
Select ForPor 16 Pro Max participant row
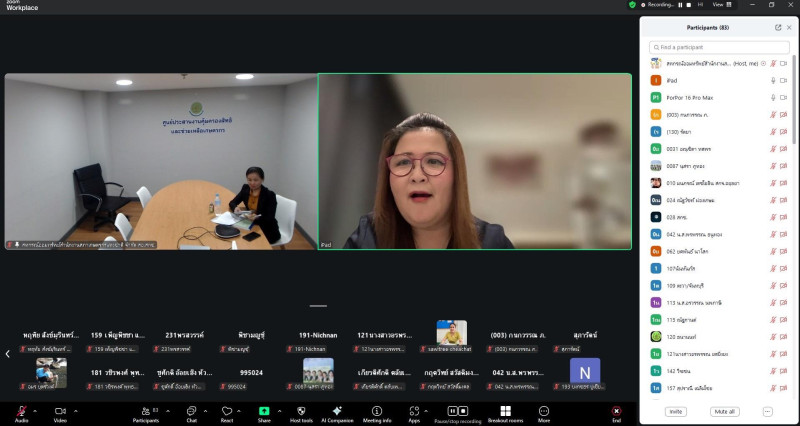(x=719, y=97)
